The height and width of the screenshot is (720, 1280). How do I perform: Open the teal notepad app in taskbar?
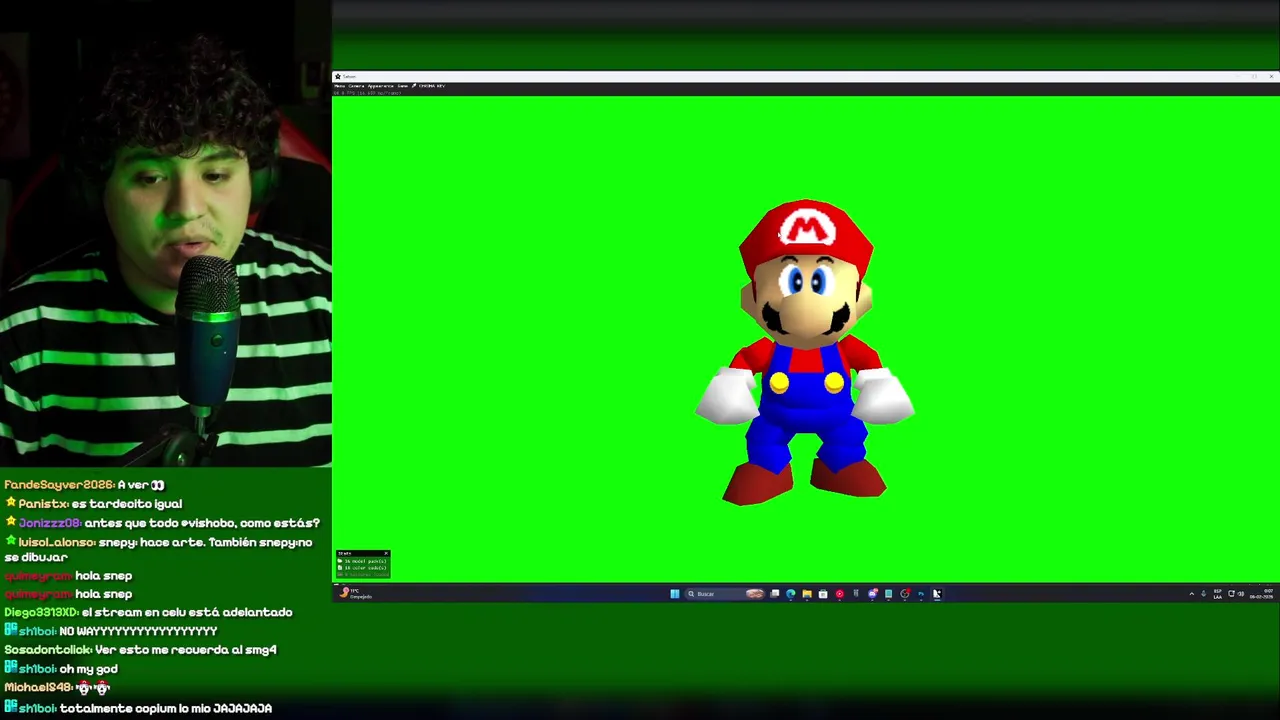pyautogui.click(x=888, y=594)
